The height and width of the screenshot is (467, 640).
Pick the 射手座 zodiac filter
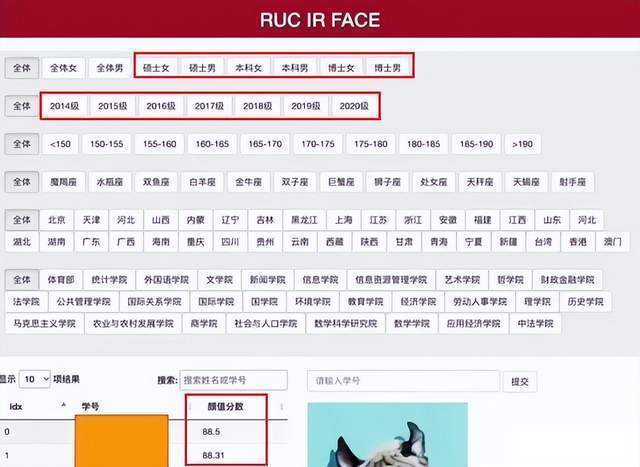573,182
